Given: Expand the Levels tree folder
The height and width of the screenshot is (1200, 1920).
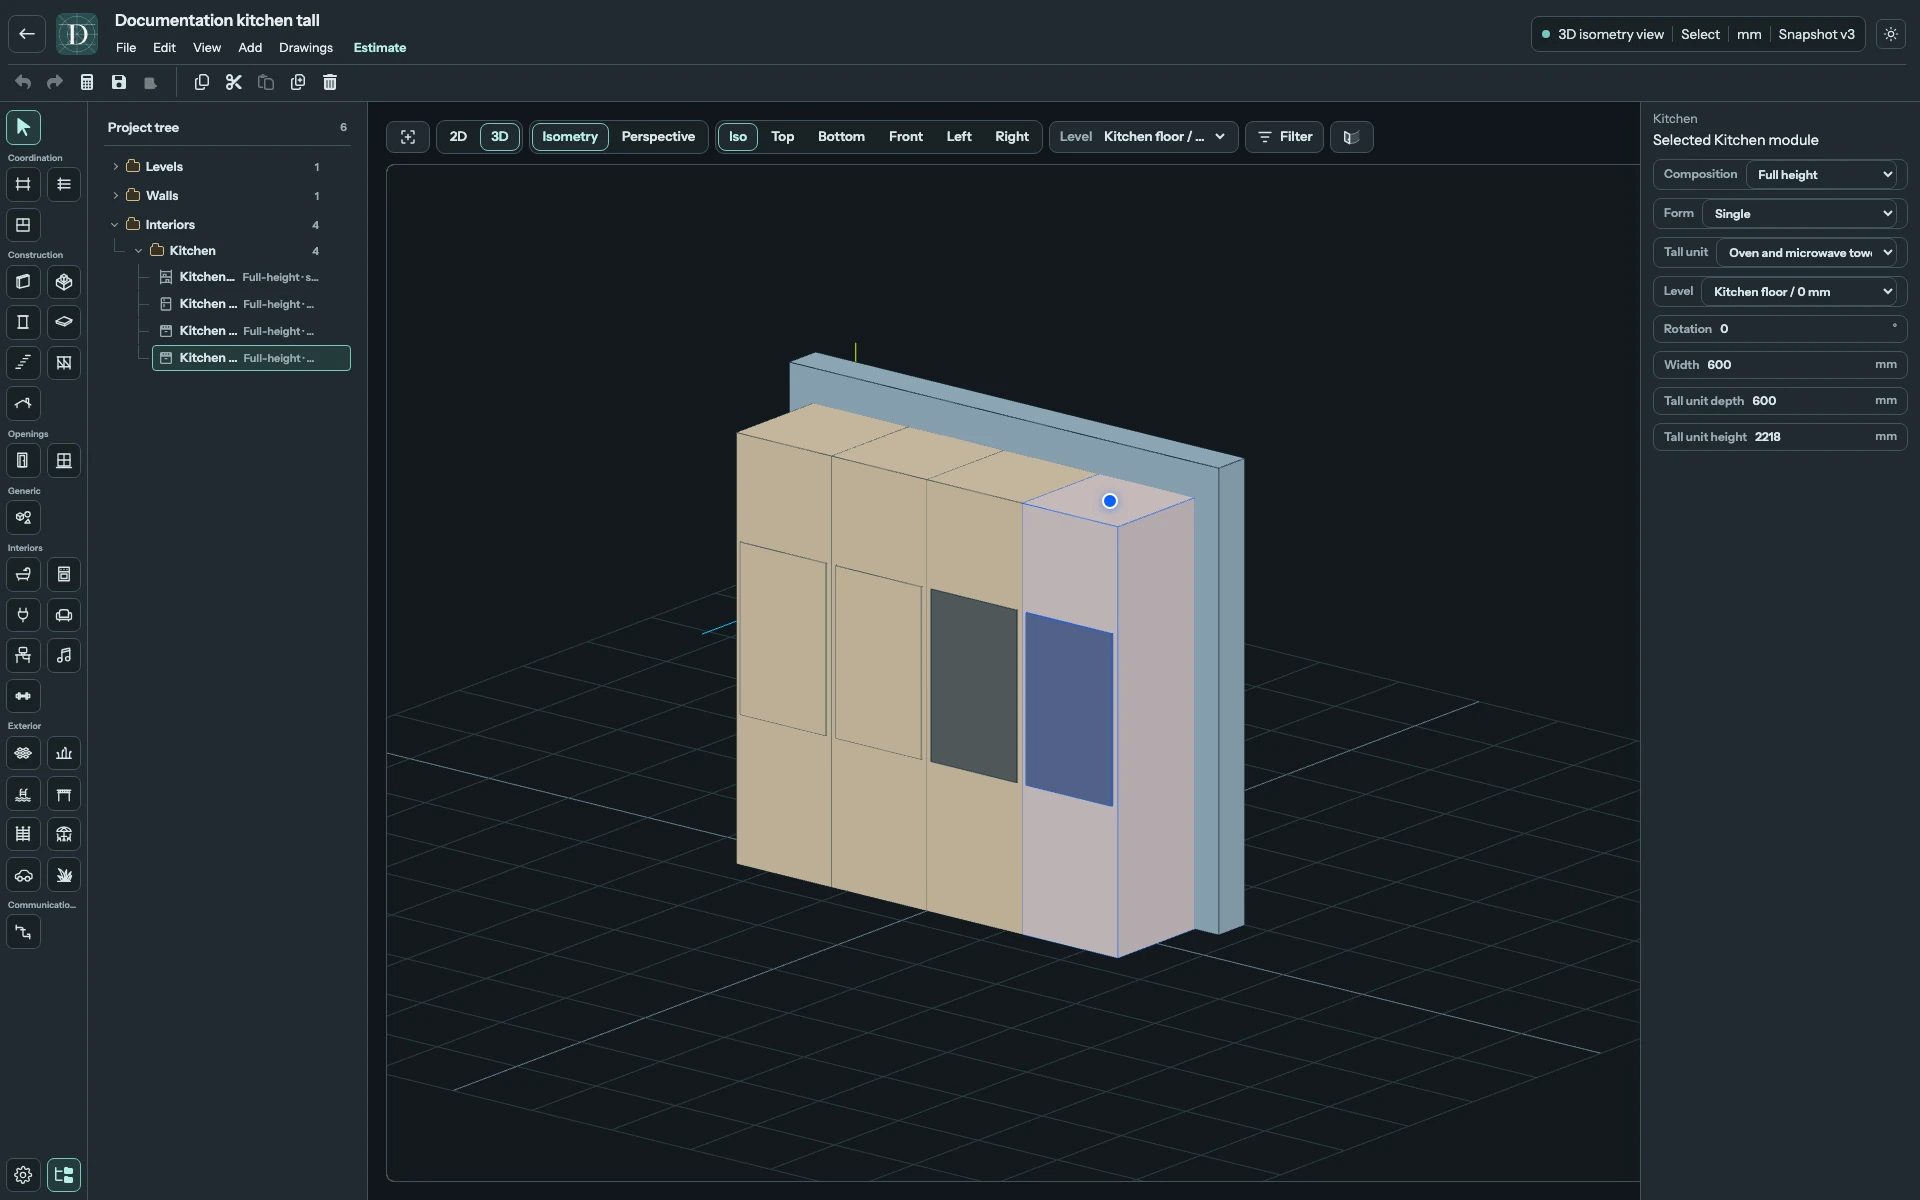Looking at the screenshot, I should (x=115, y=167).
